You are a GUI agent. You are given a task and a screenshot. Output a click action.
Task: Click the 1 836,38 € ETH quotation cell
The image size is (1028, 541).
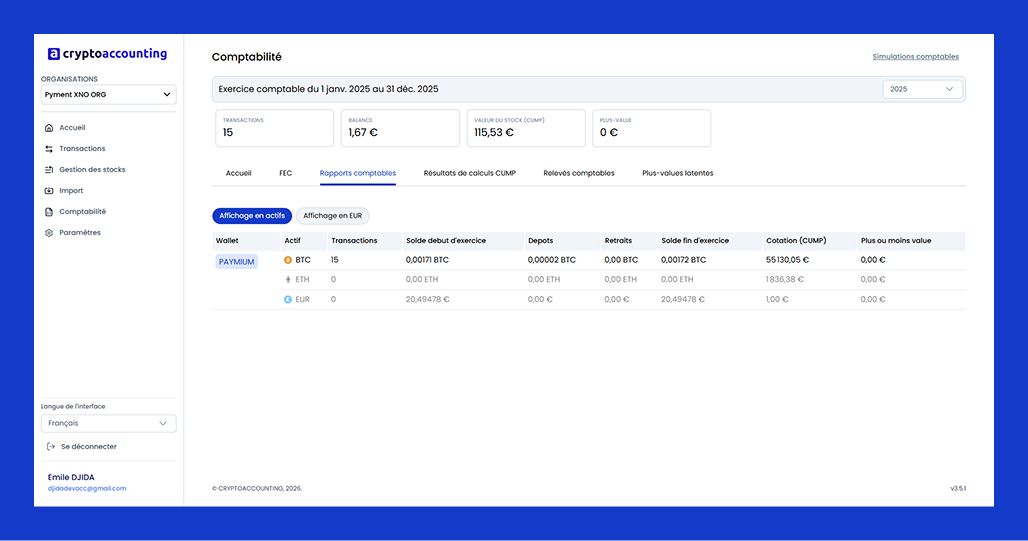[785, 279]
